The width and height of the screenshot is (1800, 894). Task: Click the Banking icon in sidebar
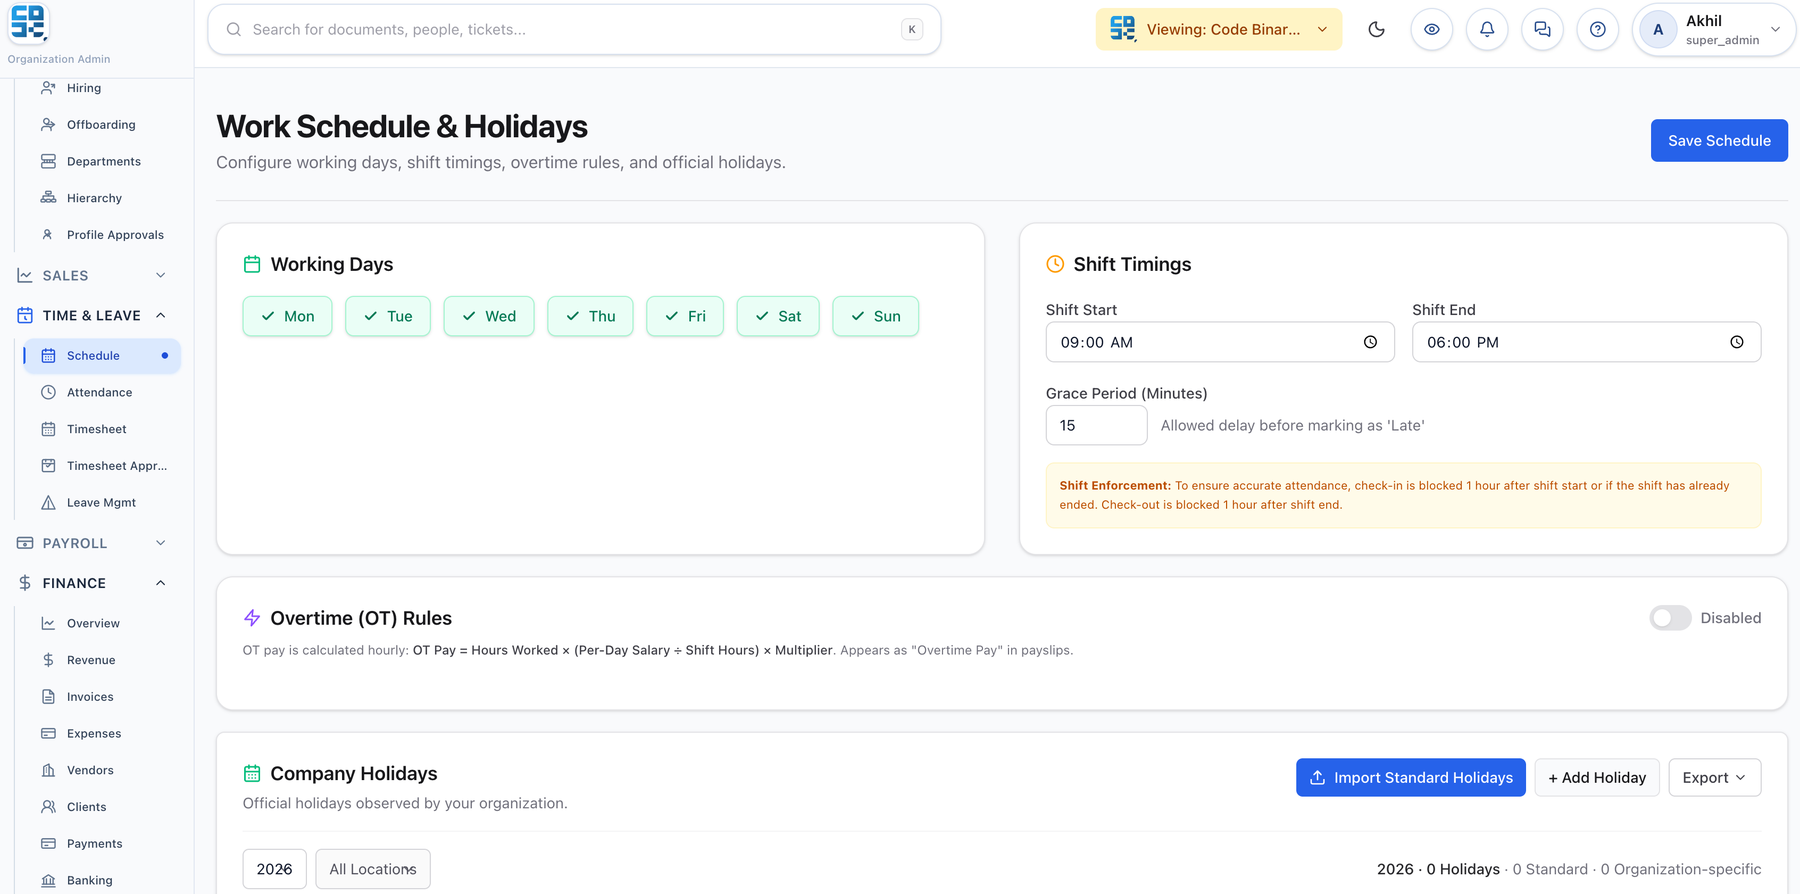pyautogui.click(x=48, y=881)
